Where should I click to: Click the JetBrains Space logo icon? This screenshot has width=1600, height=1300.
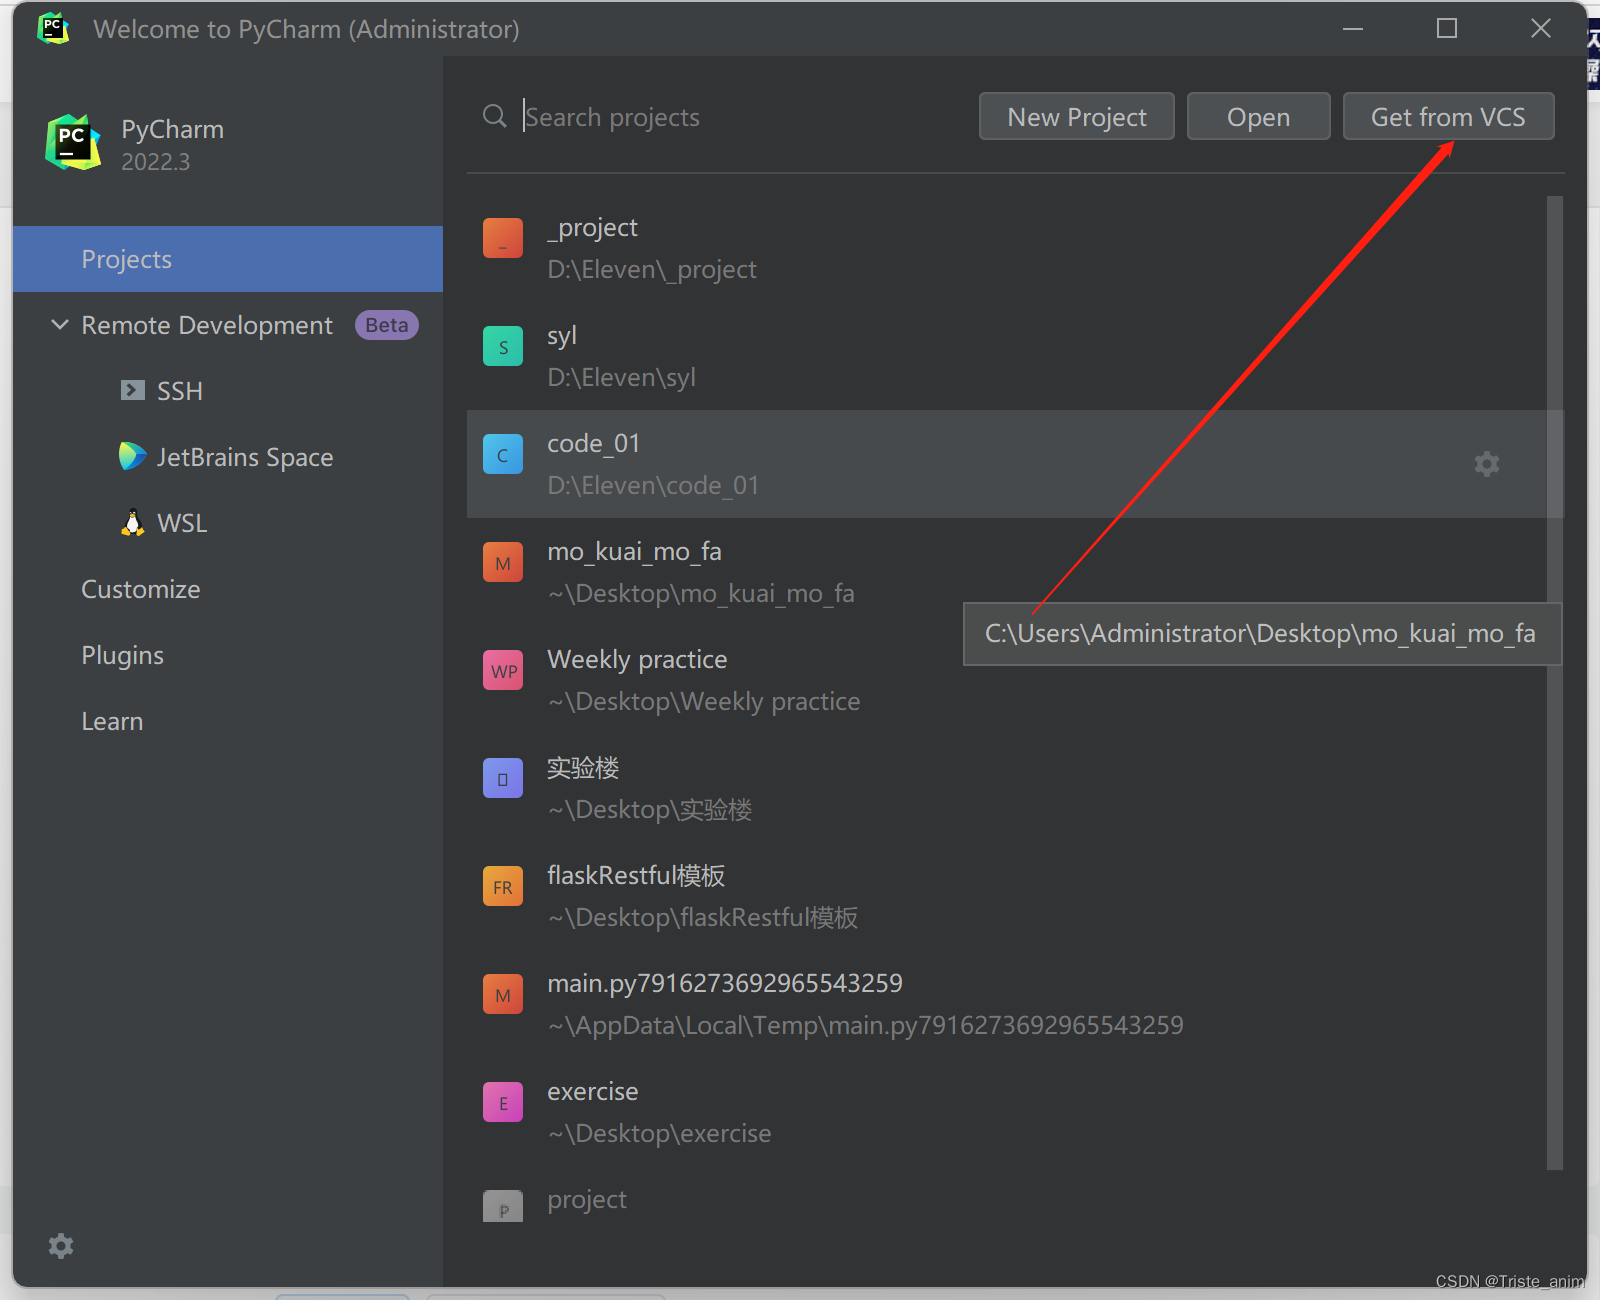tap(132, 456)
